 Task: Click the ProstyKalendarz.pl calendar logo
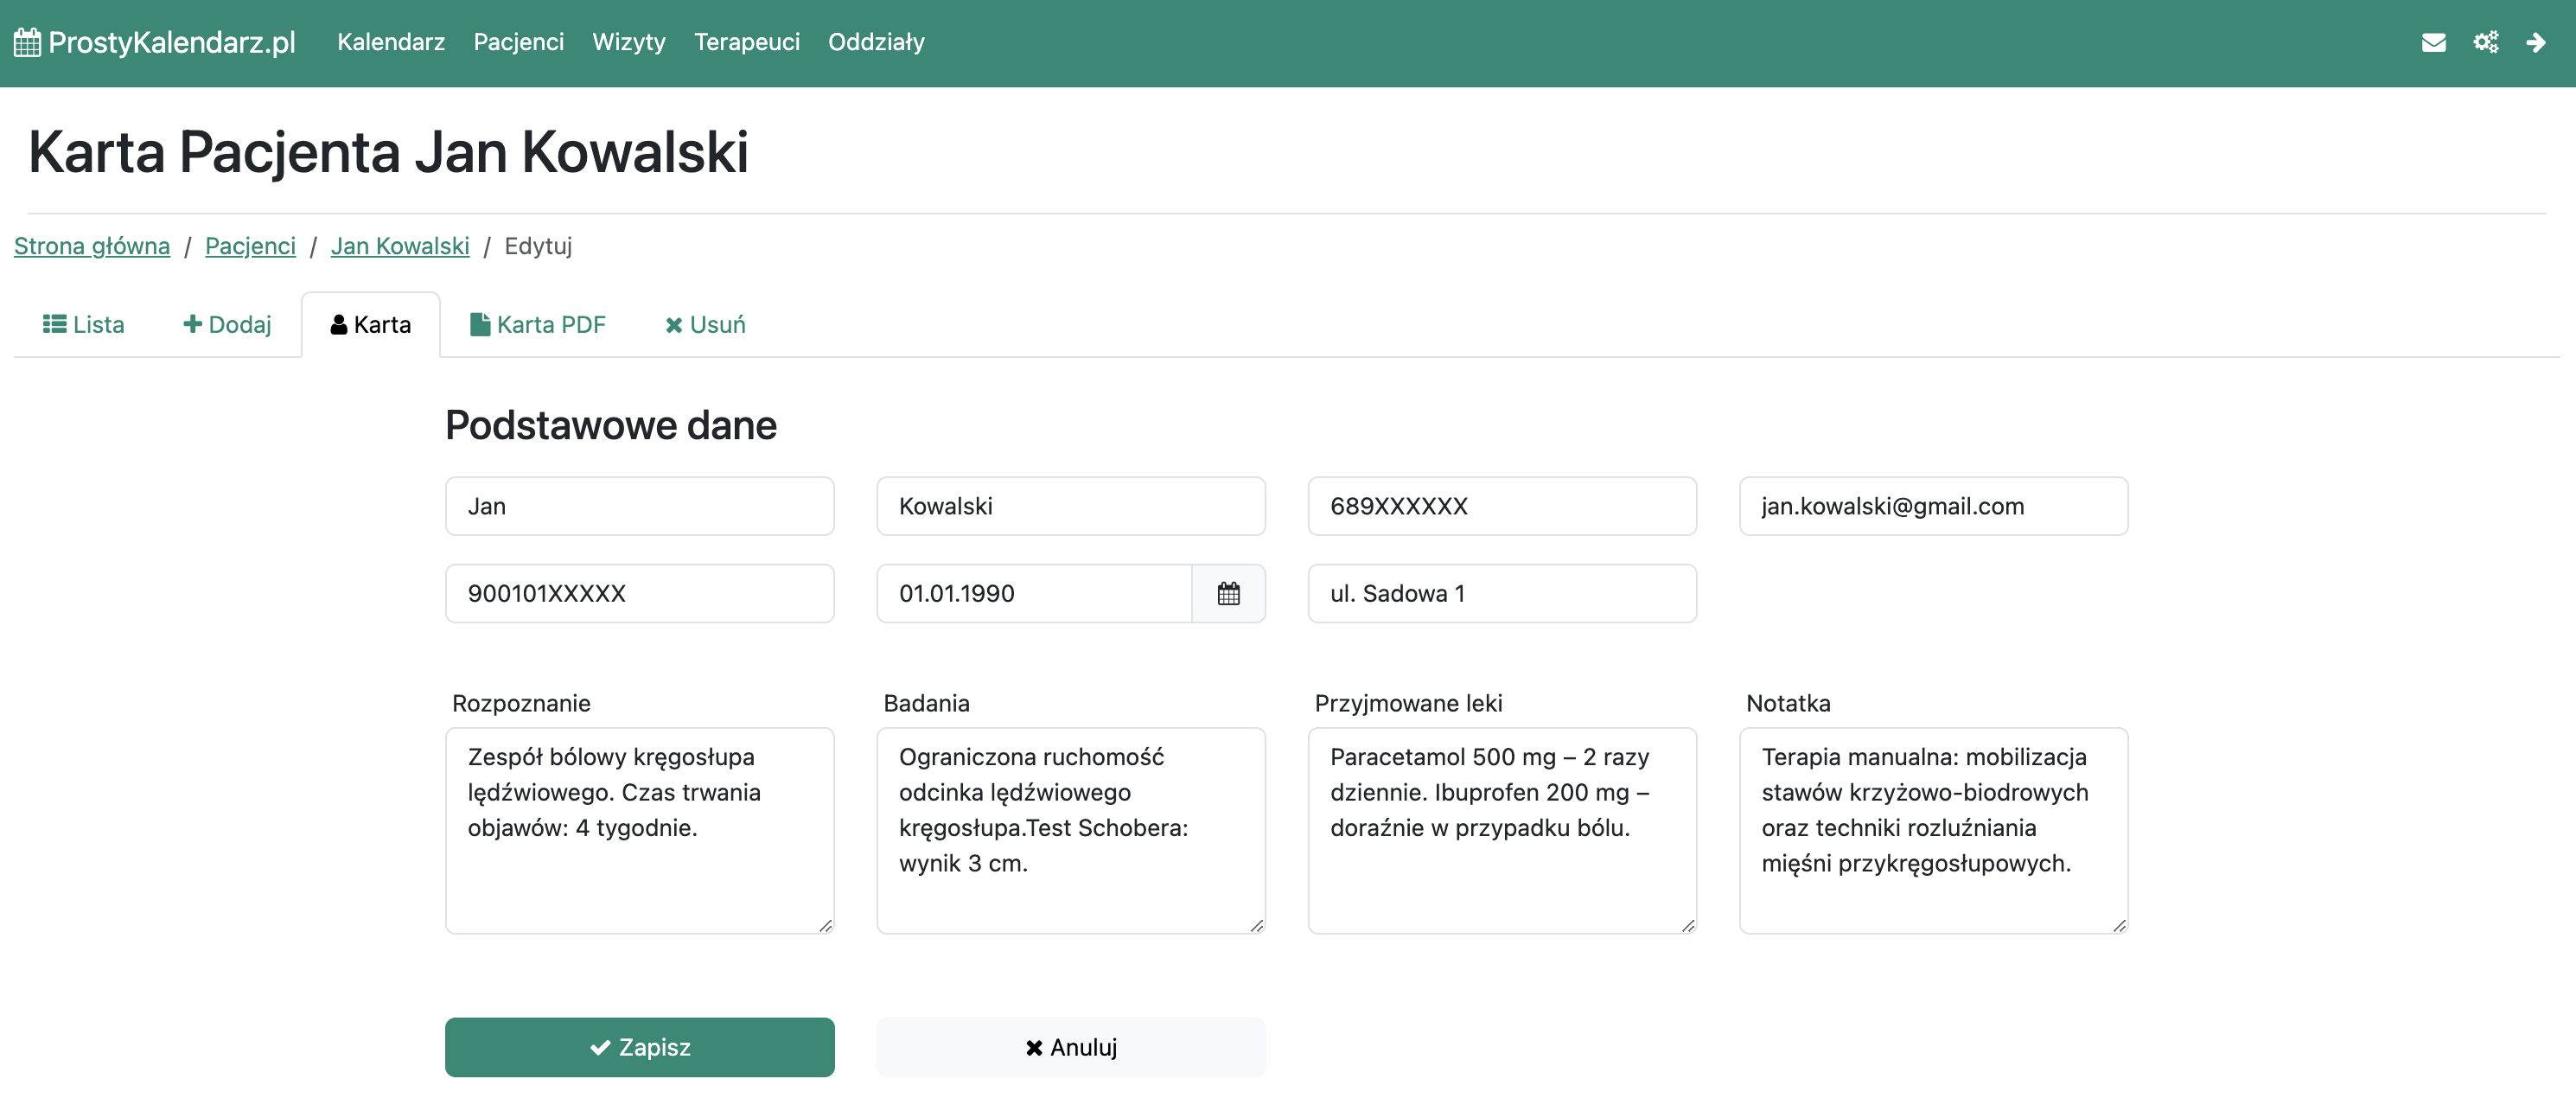[27, 42]
